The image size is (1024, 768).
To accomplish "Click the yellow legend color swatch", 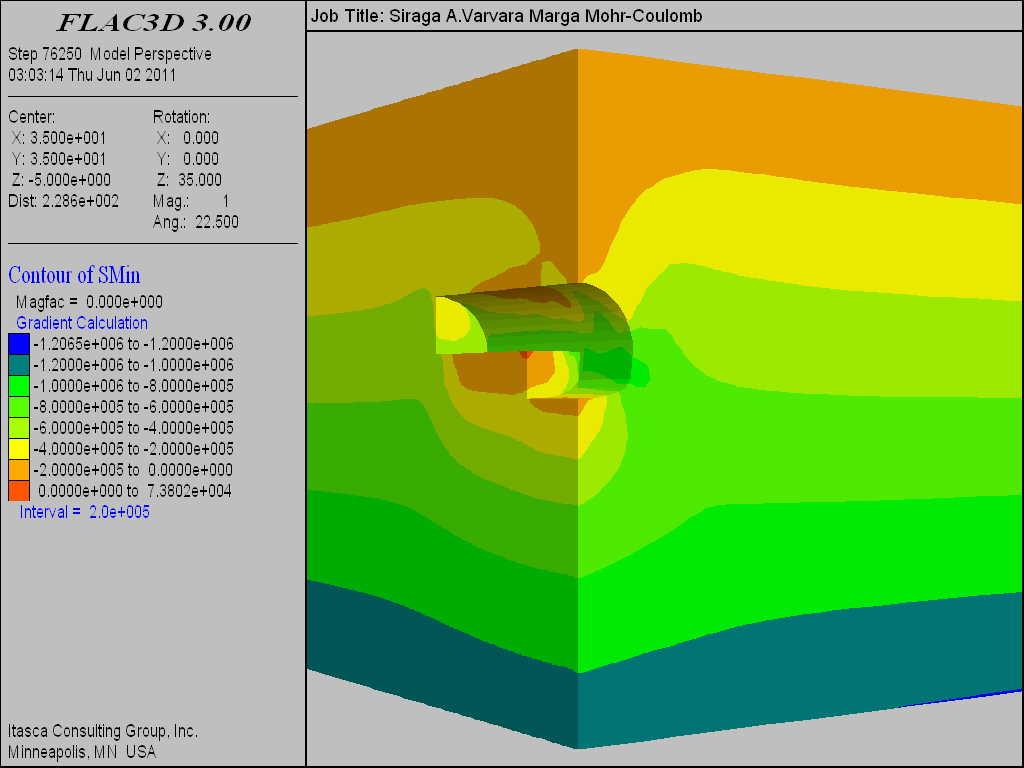I will click(19, 449).
